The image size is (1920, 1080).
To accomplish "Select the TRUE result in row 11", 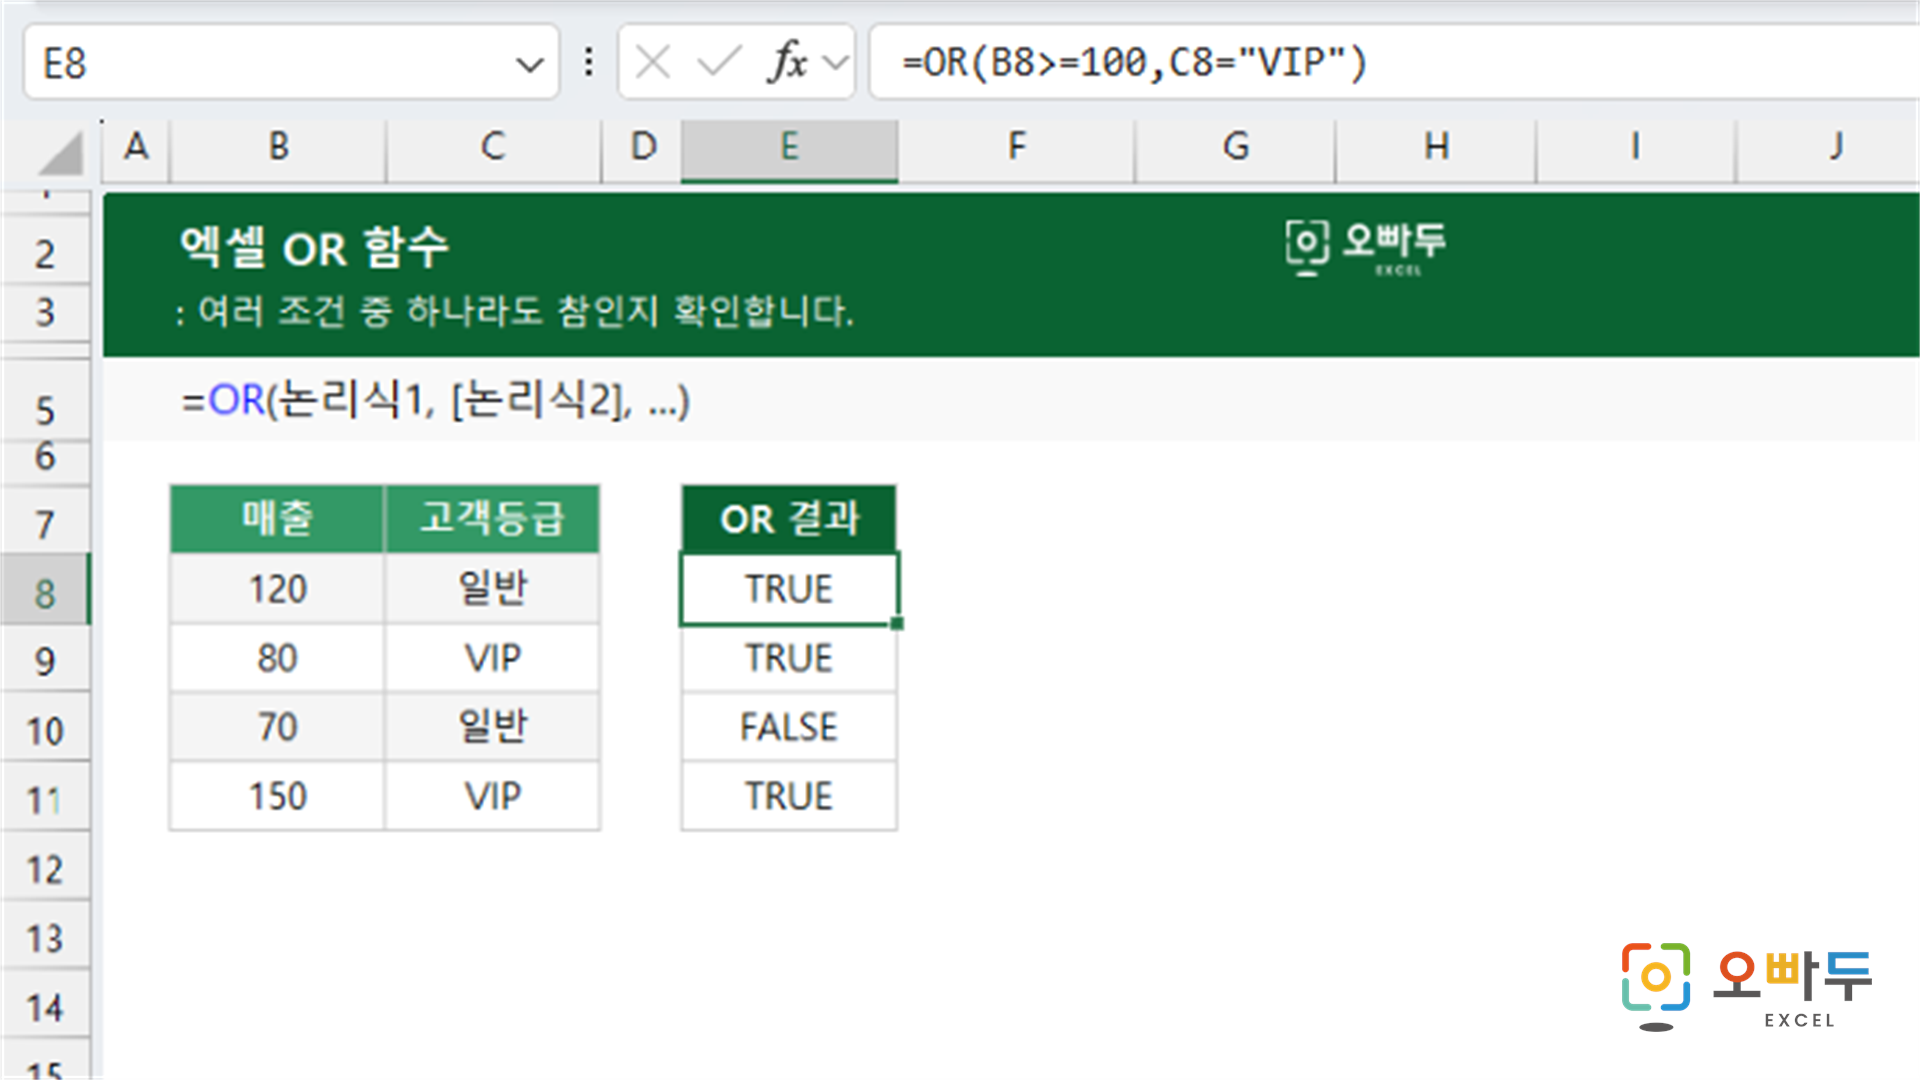I will click(x=789, y=796).
